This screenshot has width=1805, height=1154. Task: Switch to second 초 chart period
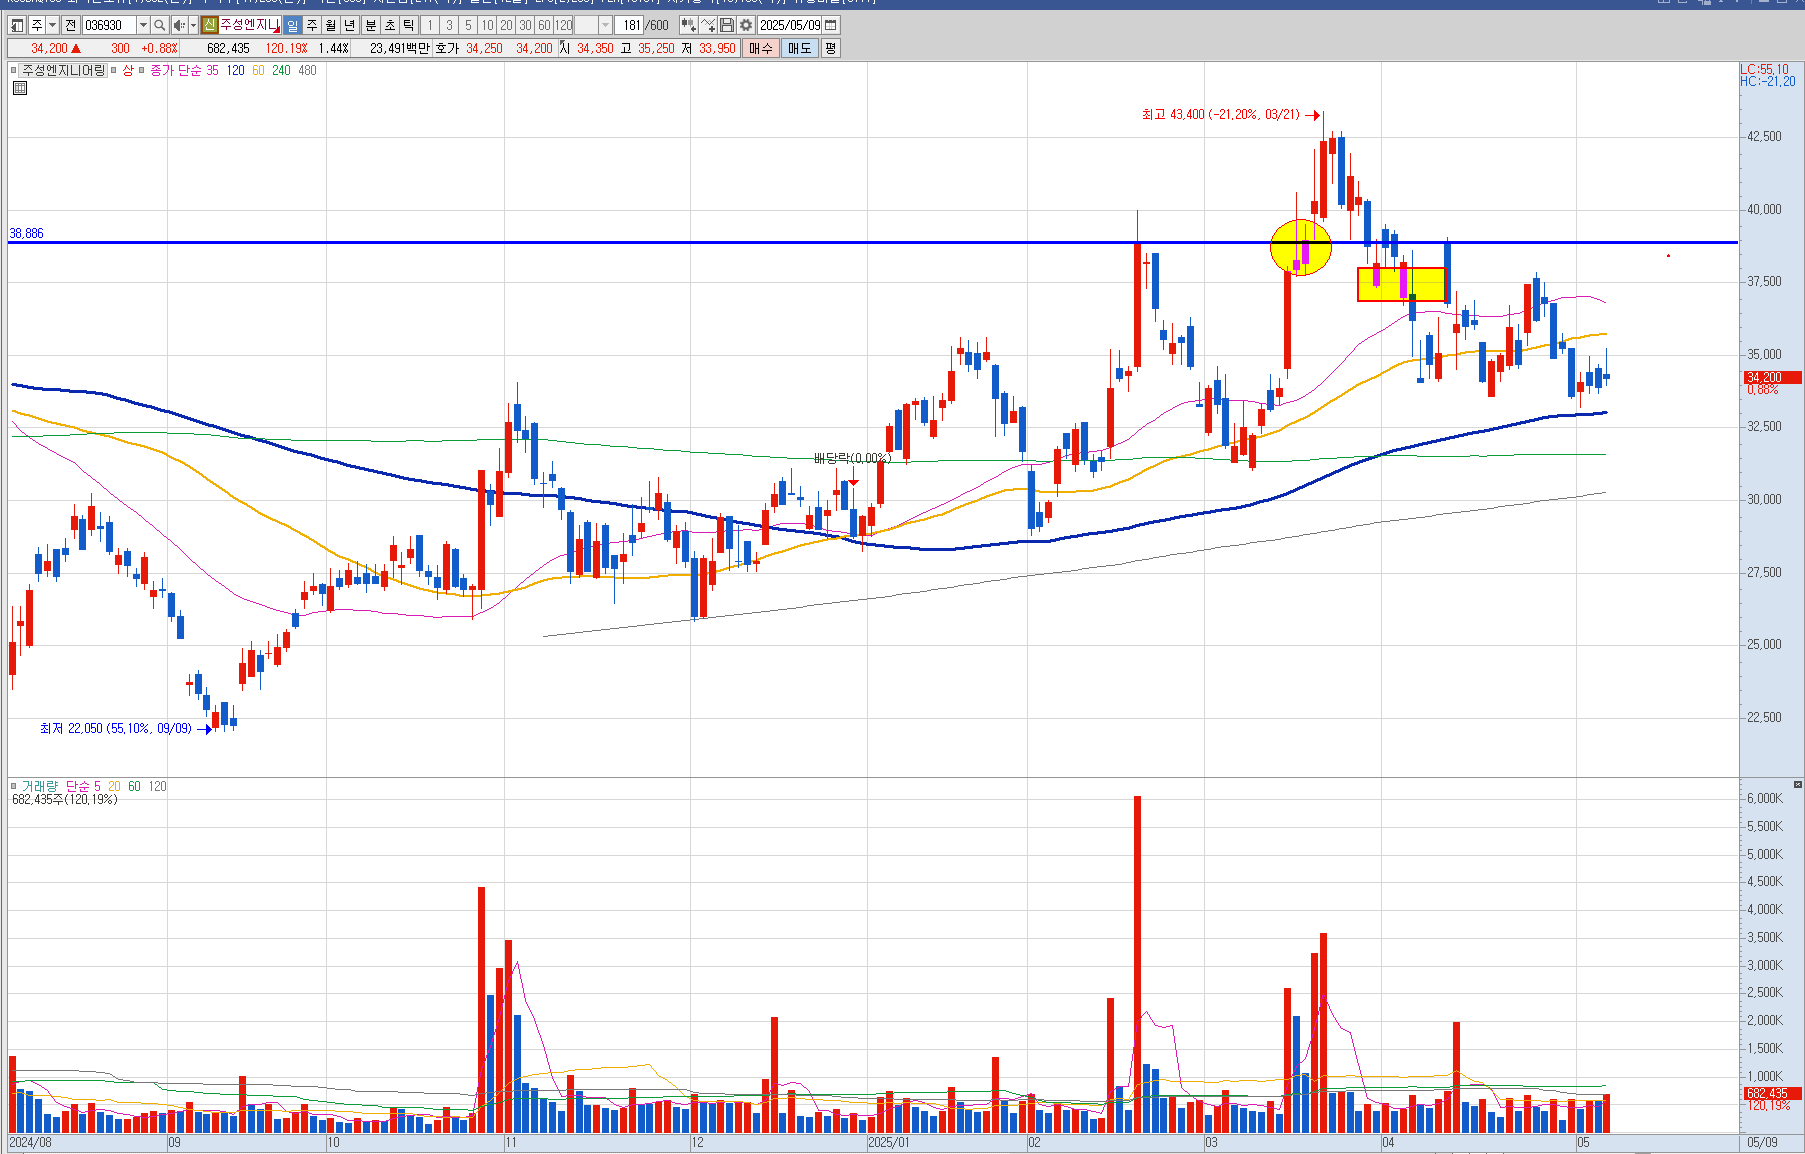coord(390,25)
